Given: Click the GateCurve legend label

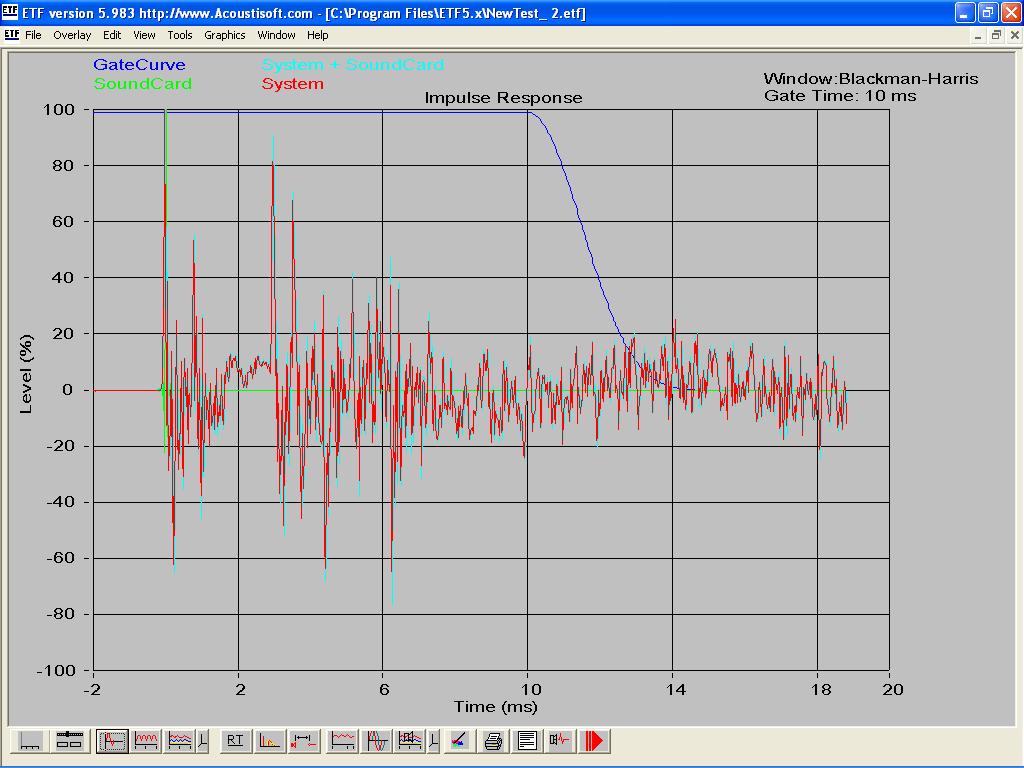Looking at the screenshot, I should point(139,65).
